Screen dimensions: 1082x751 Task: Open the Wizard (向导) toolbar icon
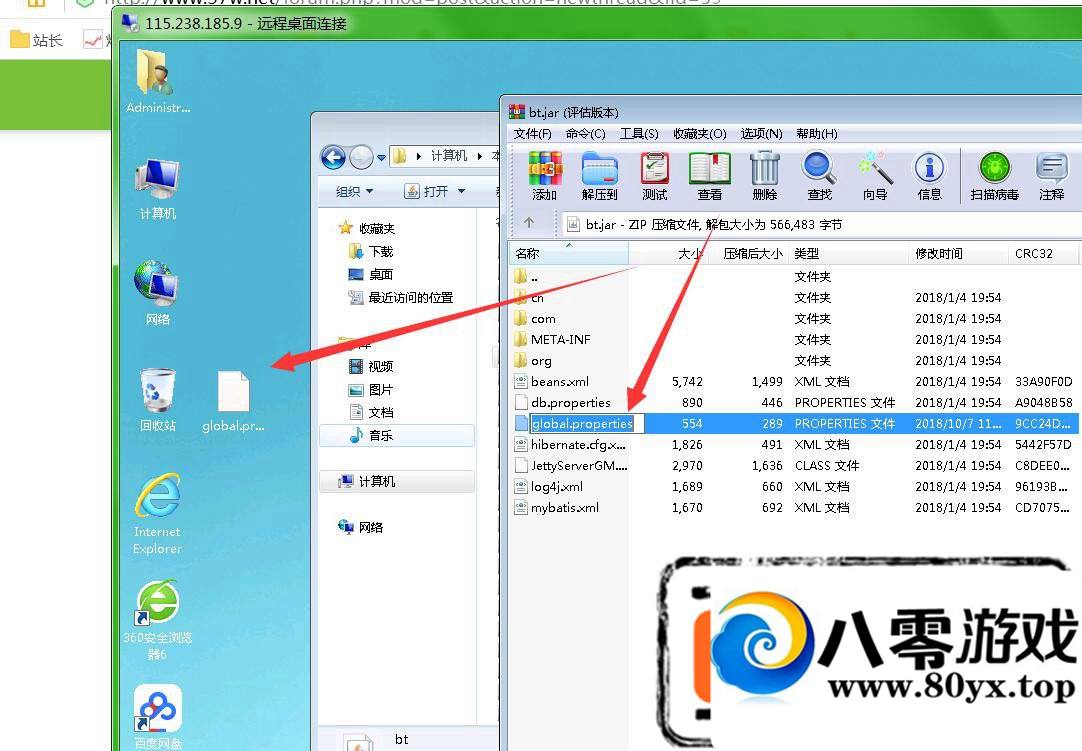point(875,176)
